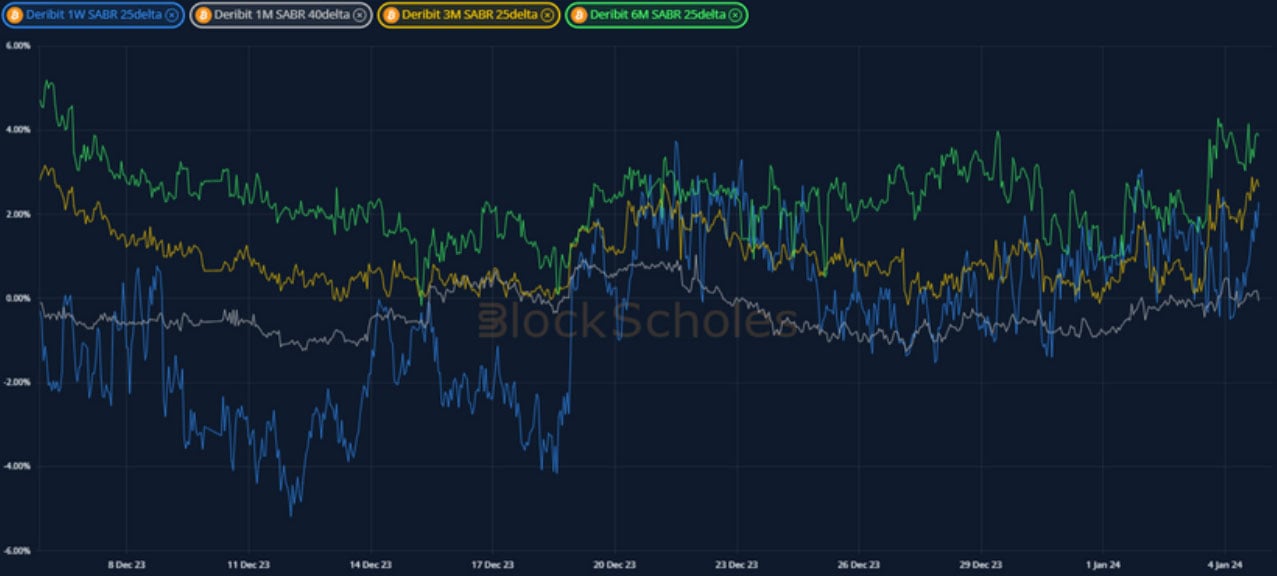Select the blue Deribit 1W SABR 25delta label
This screenshot has height=576, width=1277.
pyautogui.click(x=93, y=15)
